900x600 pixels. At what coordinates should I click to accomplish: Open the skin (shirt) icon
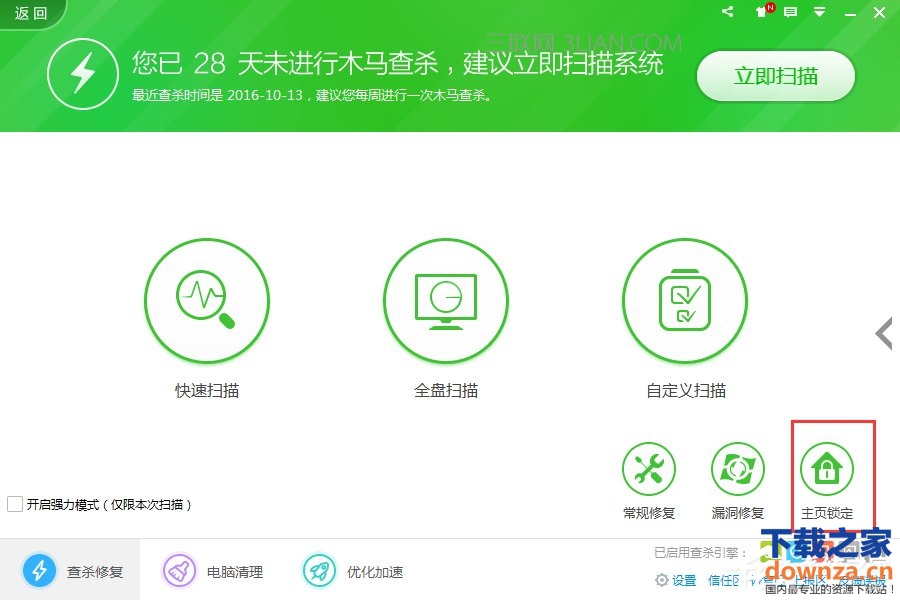tap(763, 12)
